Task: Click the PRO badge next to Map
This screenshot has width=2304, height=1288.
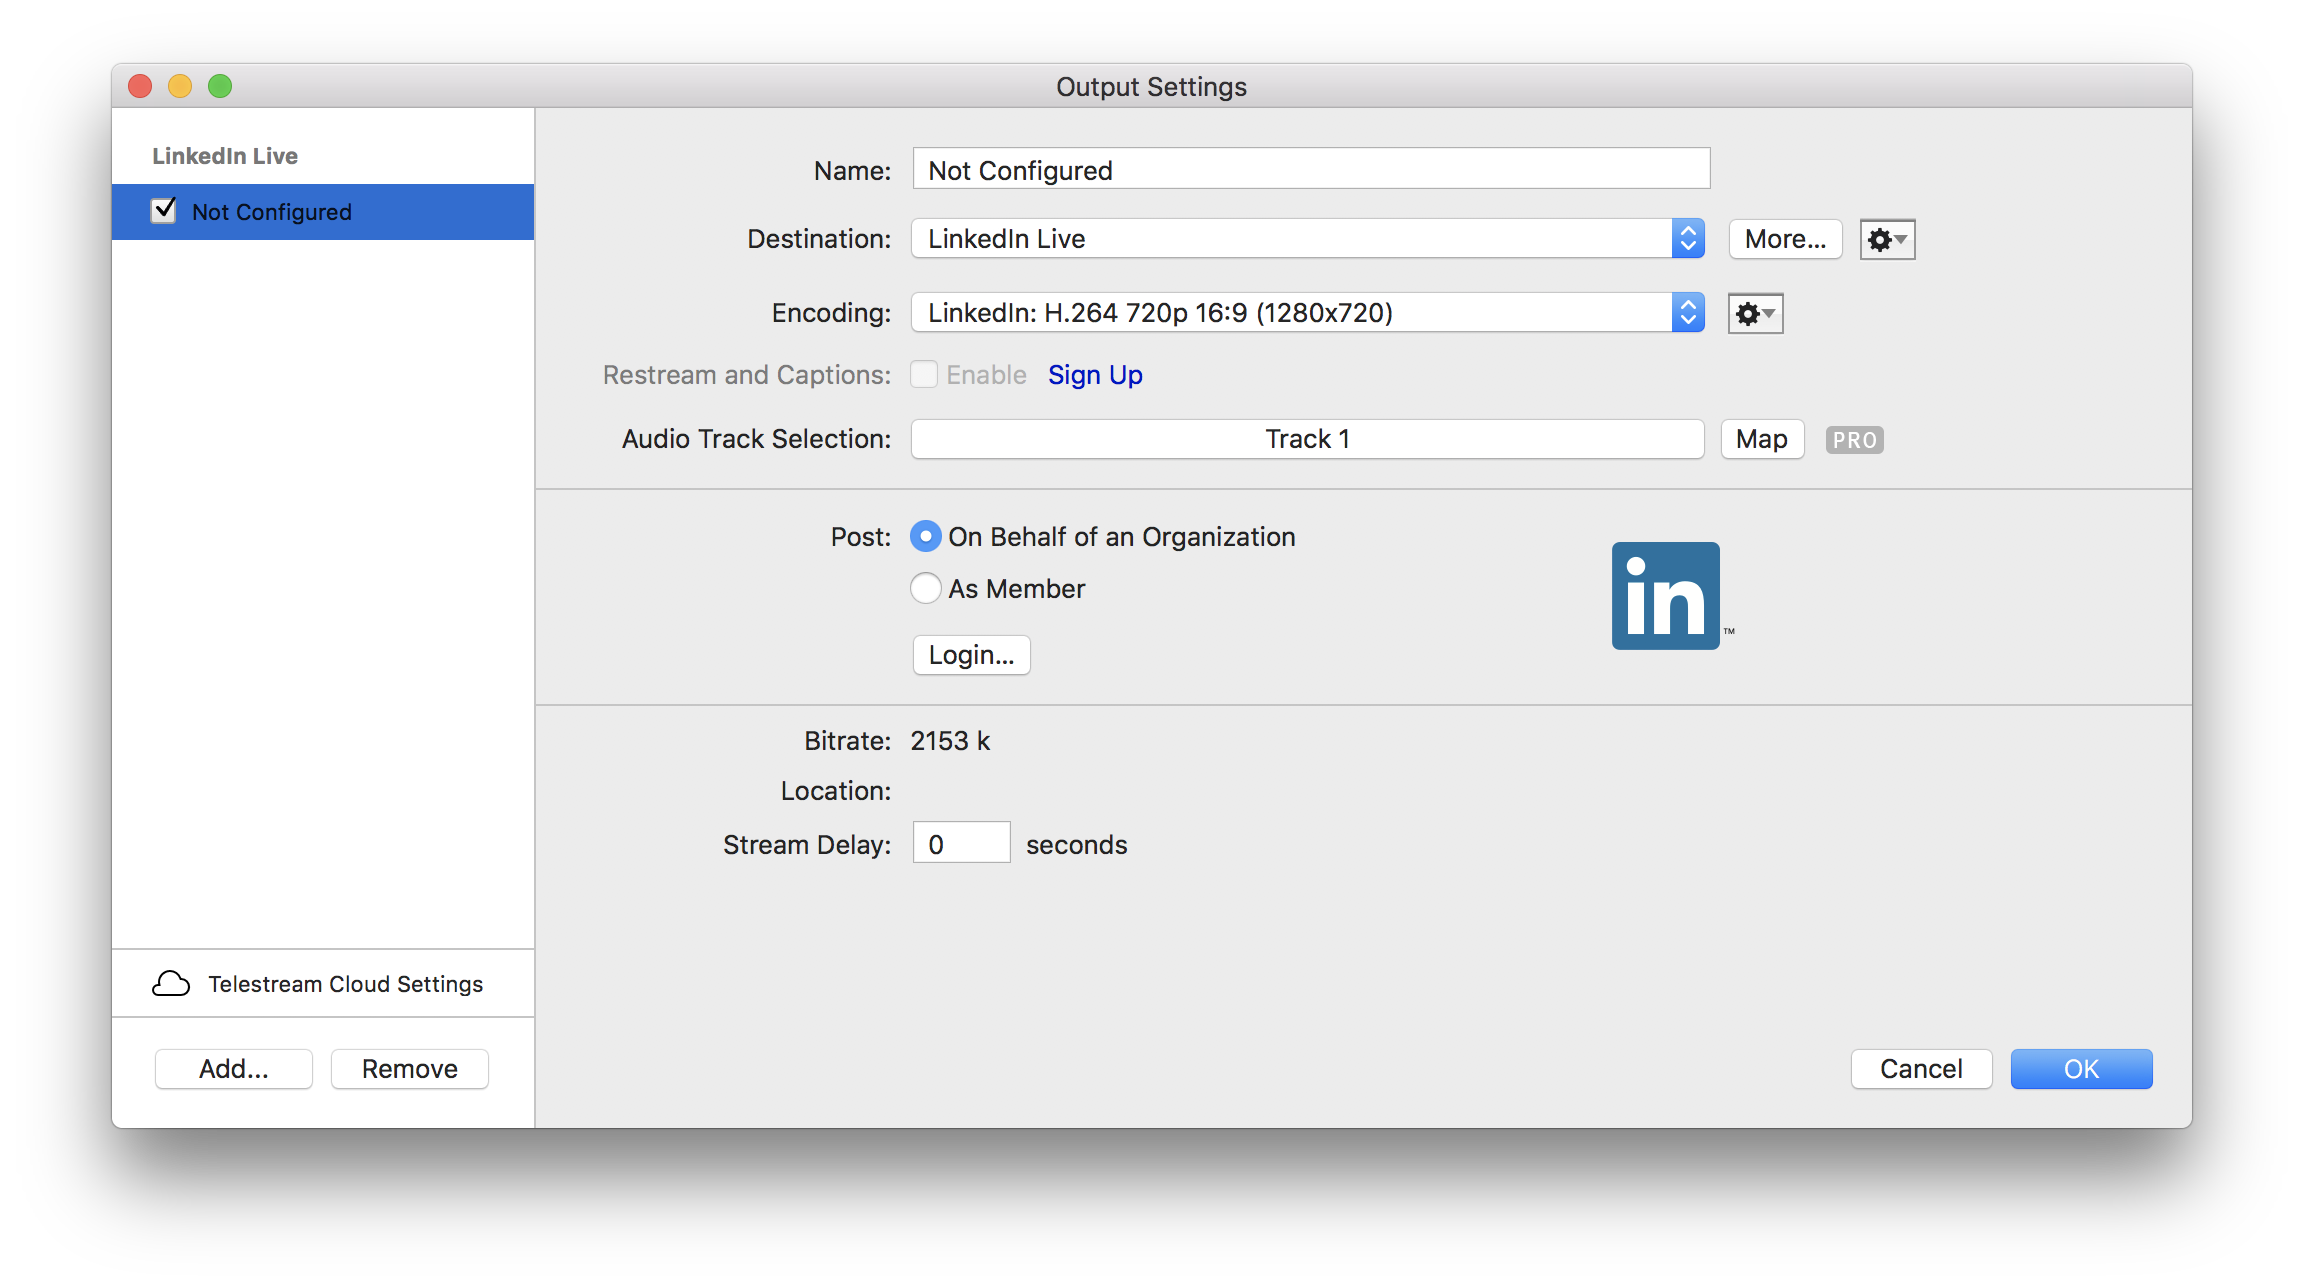Action: coord(1854,440)
